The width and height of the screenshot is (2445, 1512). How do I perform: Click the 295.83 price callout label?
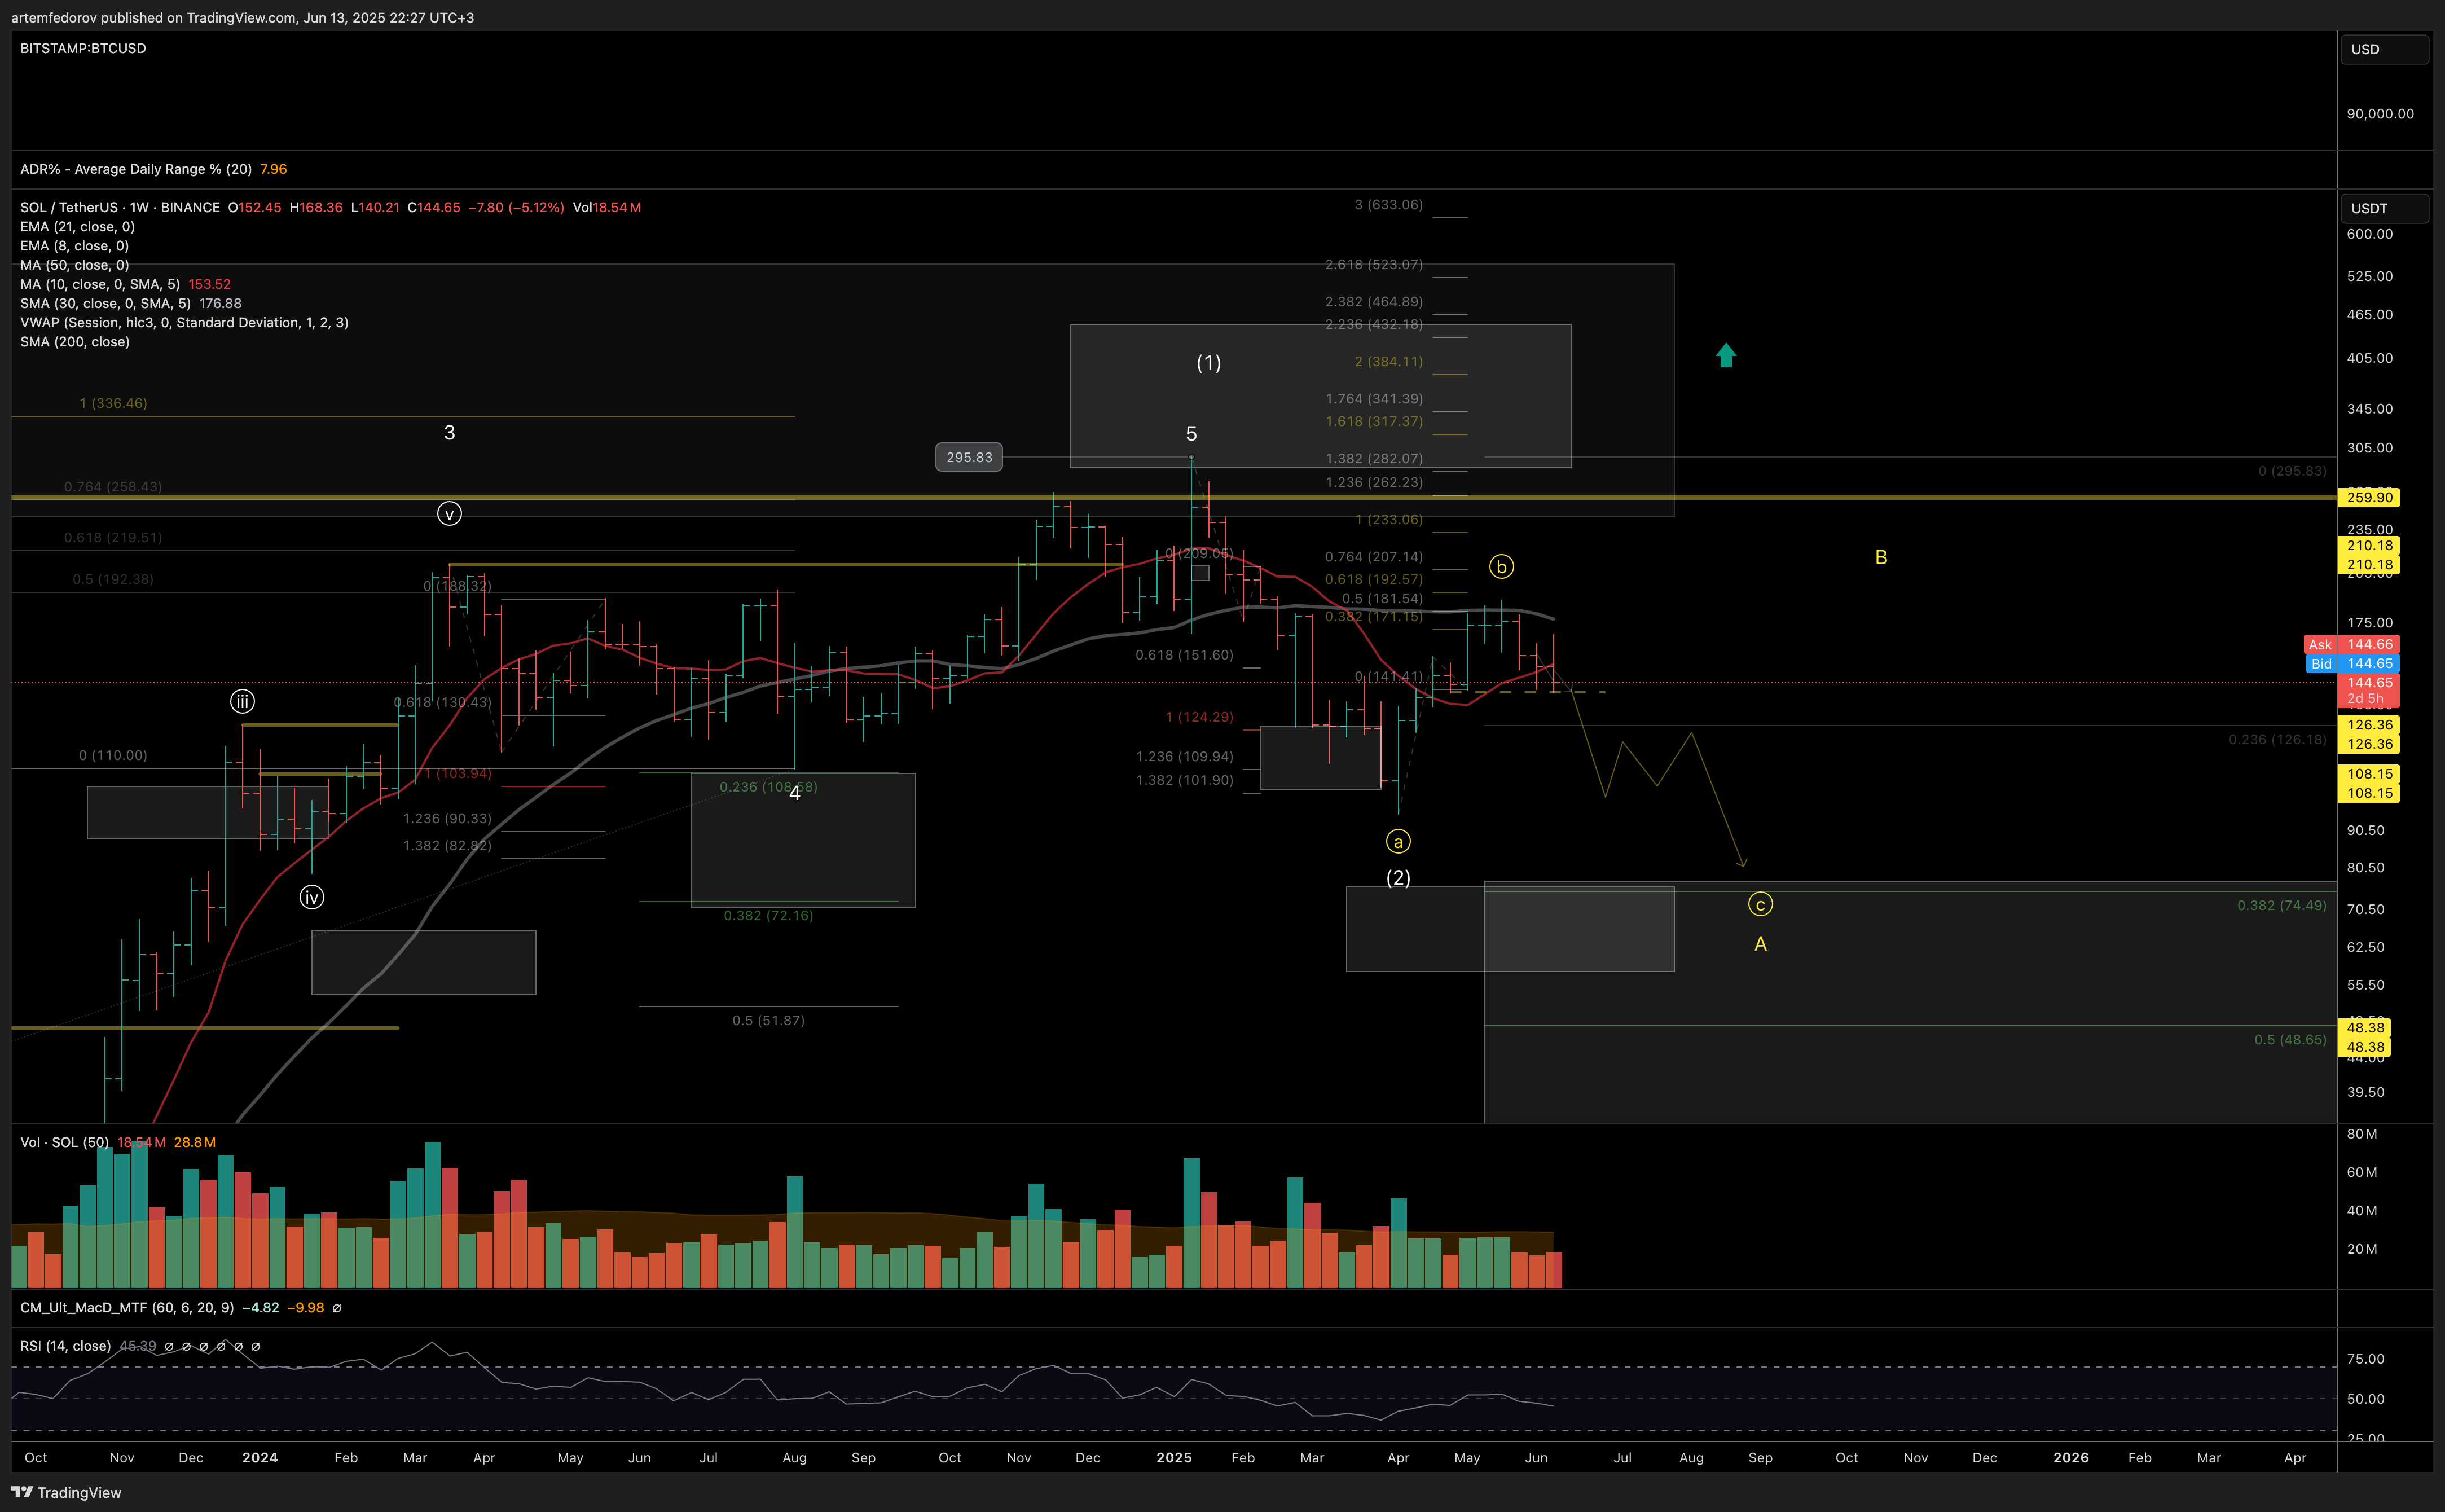coord(969,457)
